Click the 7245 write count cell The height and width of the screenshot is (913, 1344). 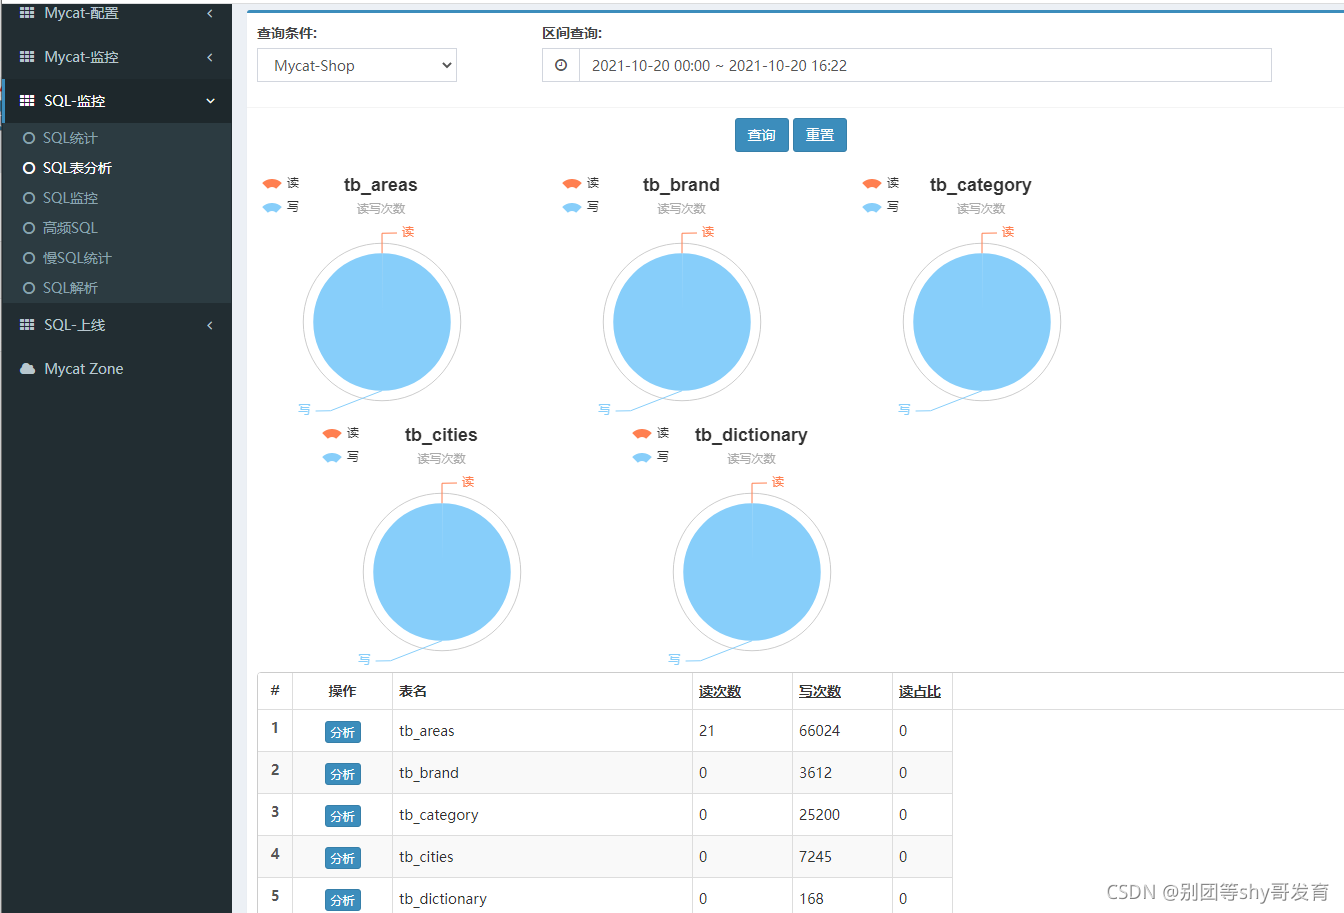[x=842, y=857]
